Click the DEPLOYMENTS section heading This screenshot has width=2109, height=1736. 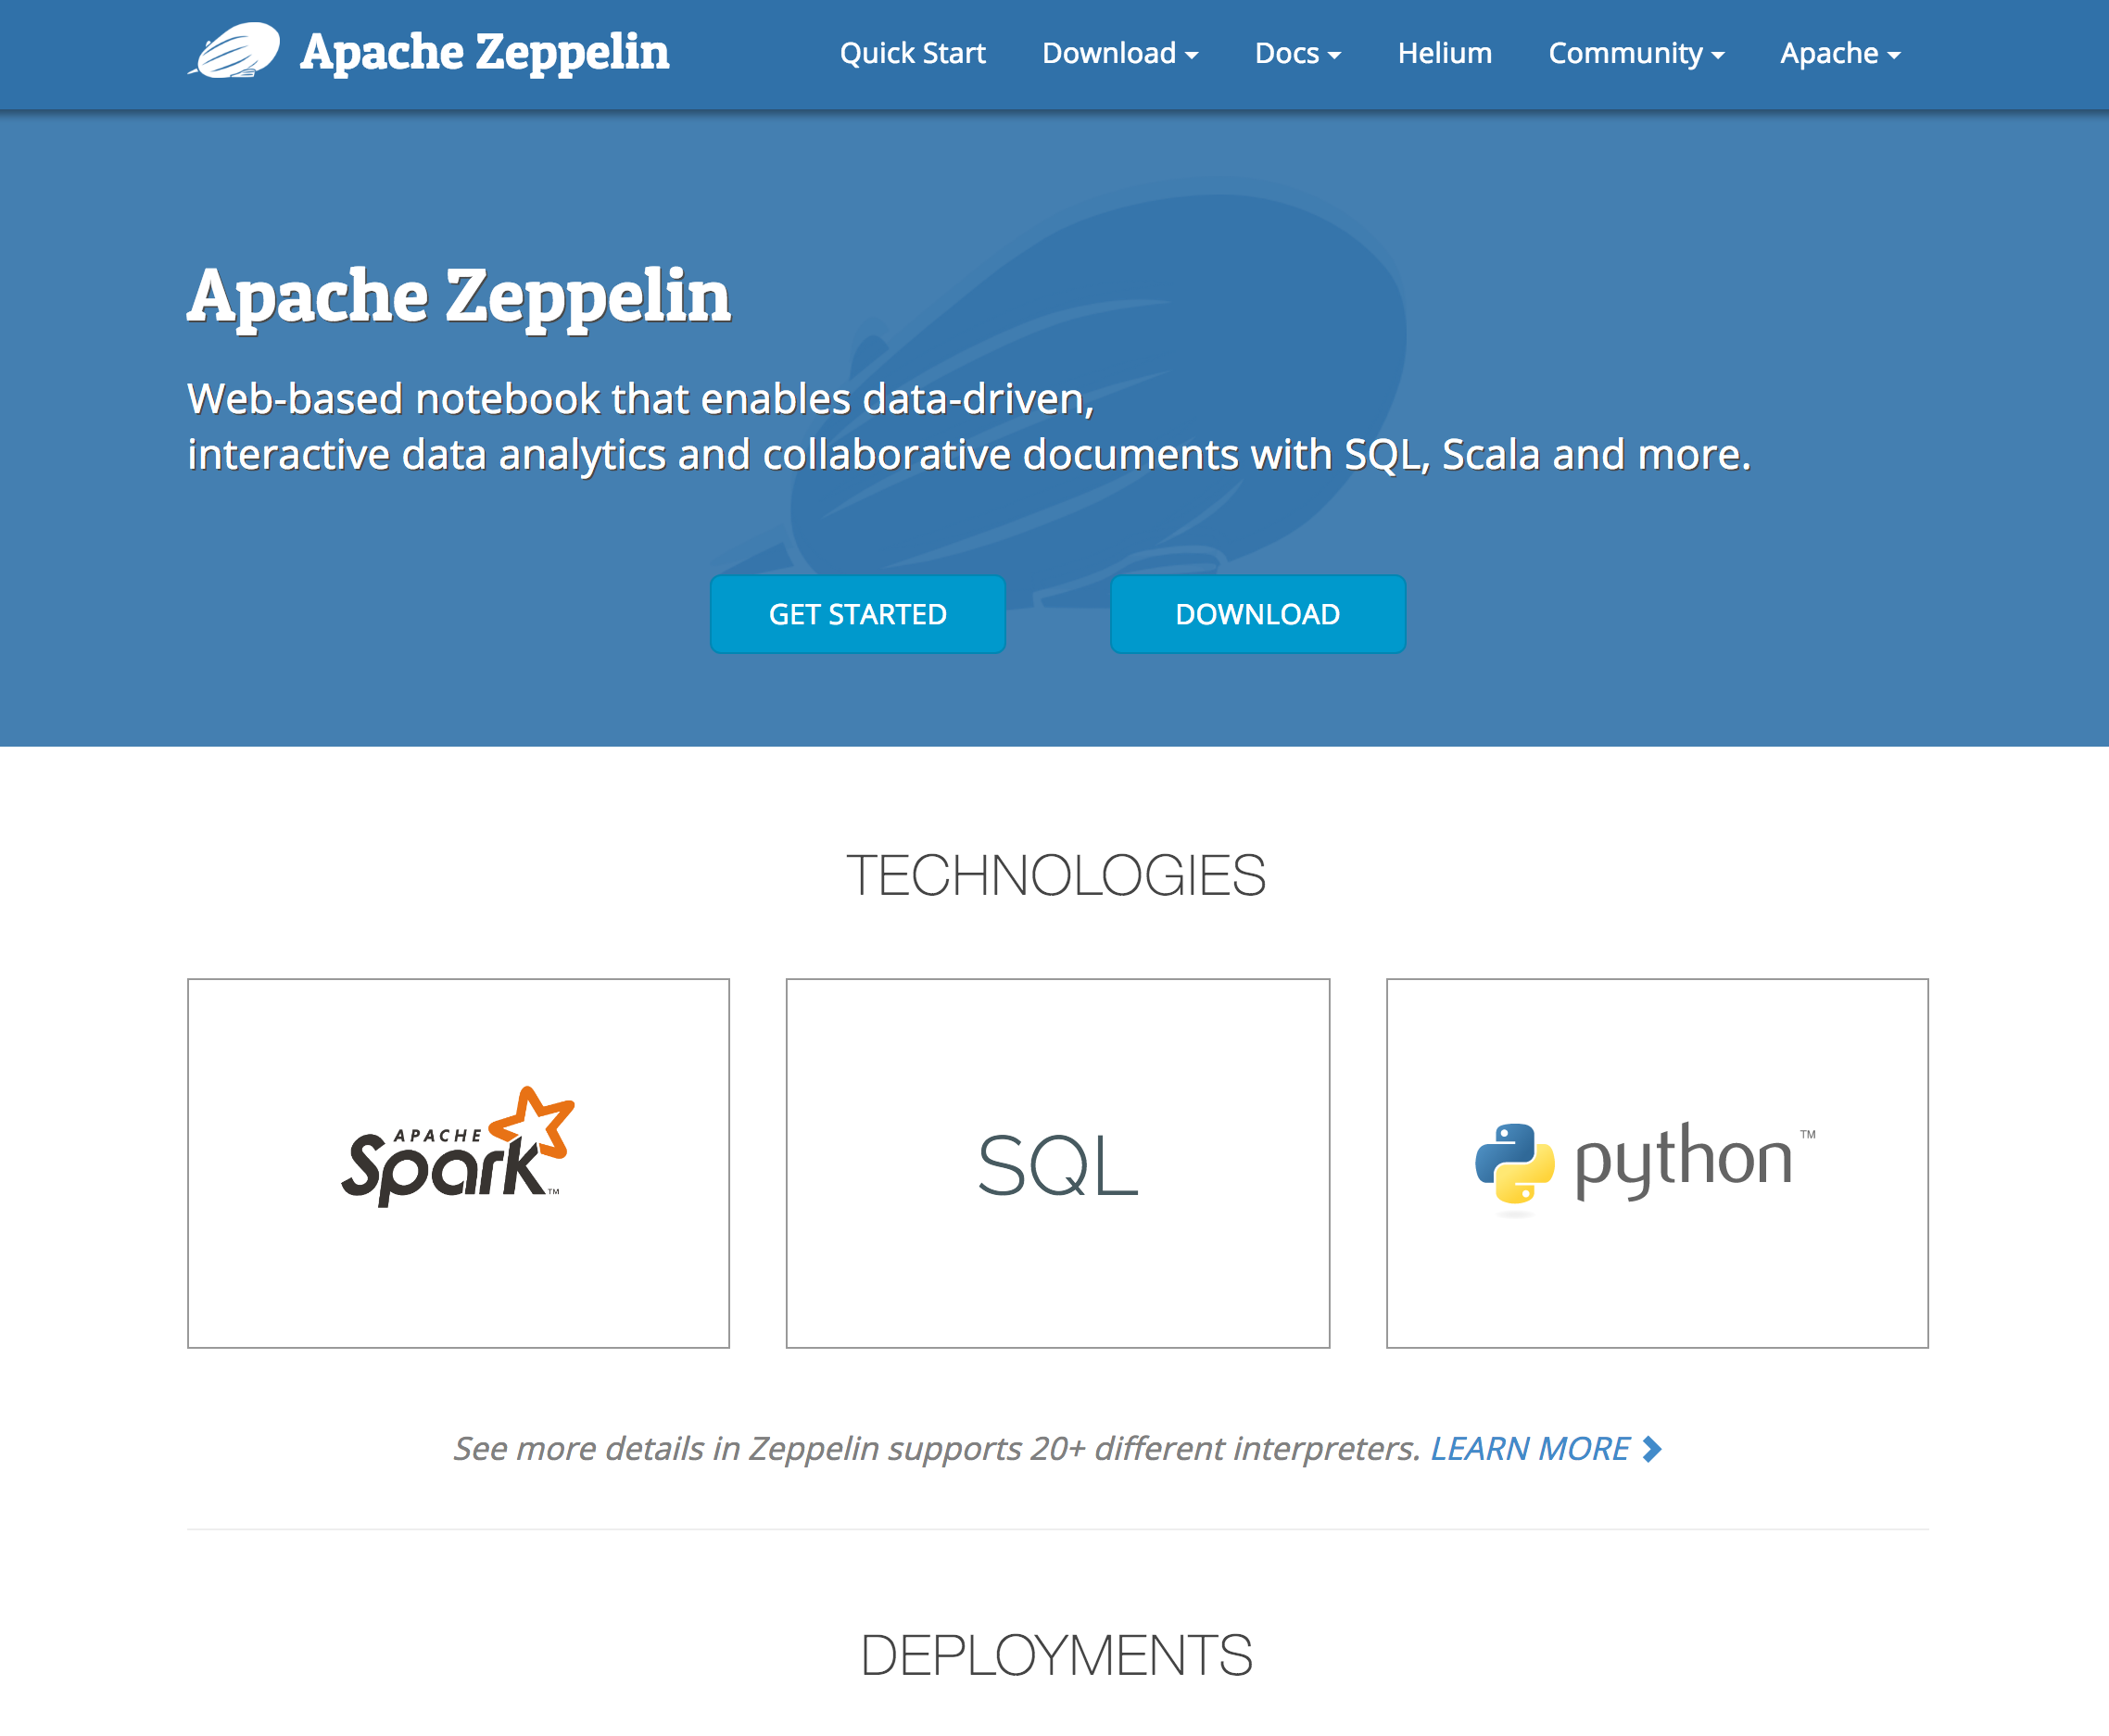[1056, 1655]
